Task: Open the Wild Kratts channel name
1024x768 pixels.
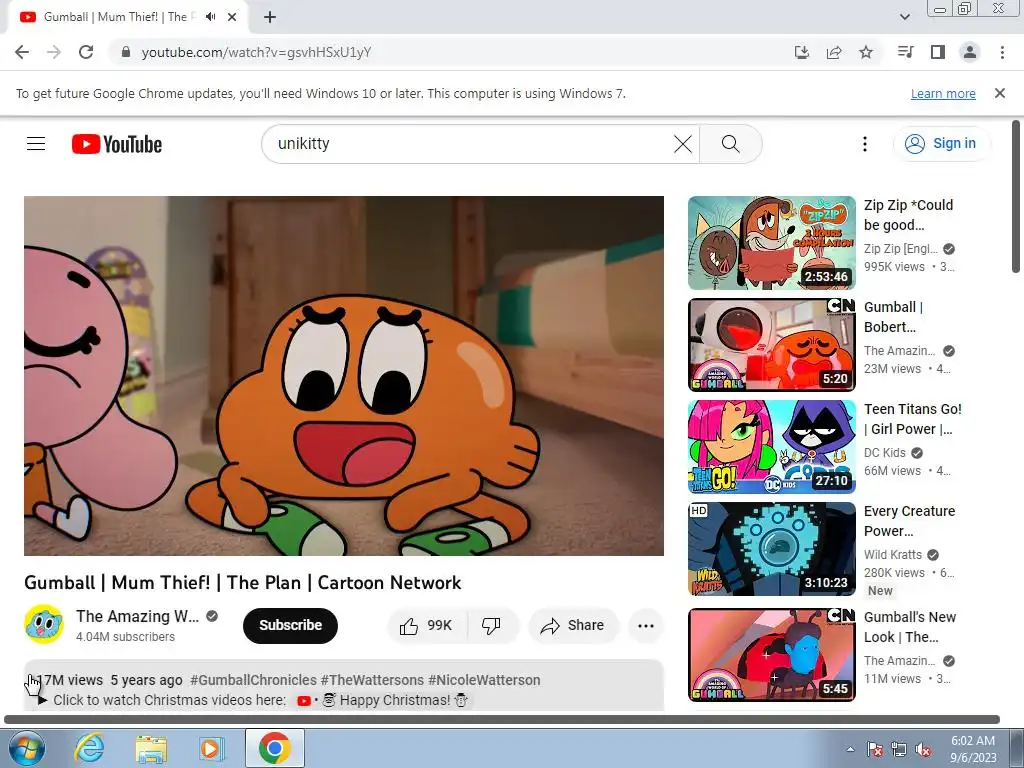Action: (893, 554)
